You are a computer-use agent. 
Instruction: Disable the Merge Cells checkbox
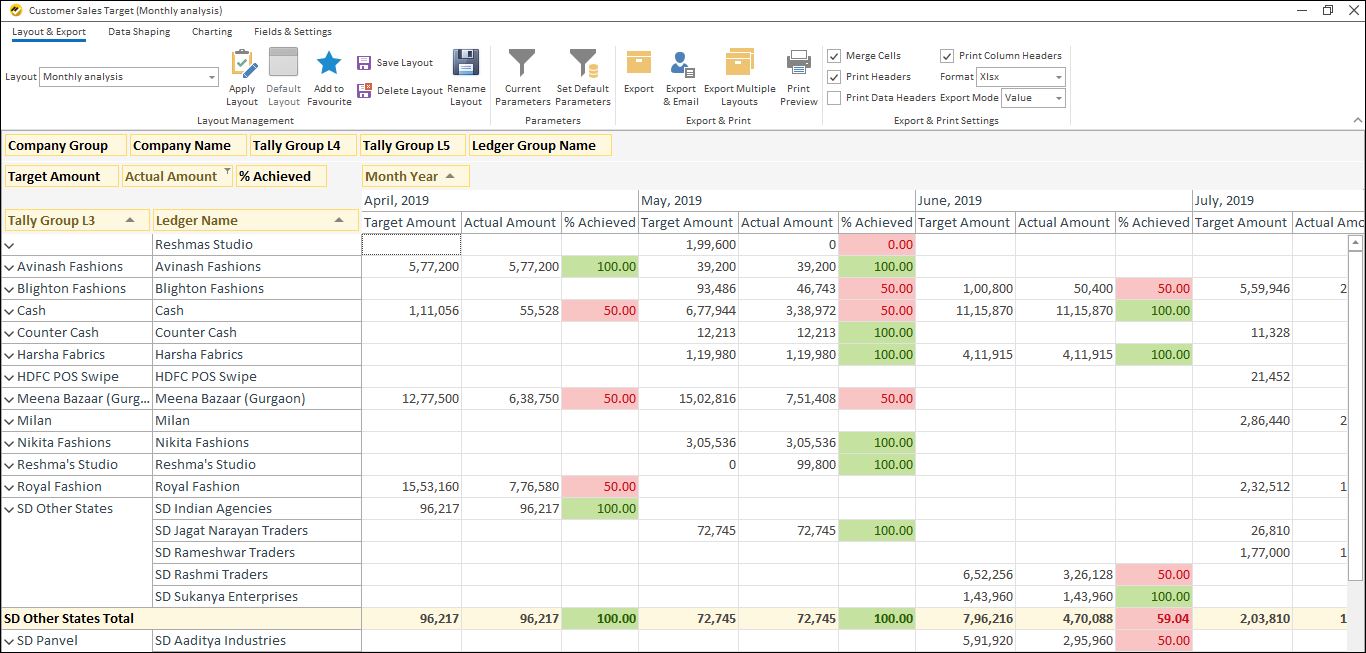click(834, 55)
